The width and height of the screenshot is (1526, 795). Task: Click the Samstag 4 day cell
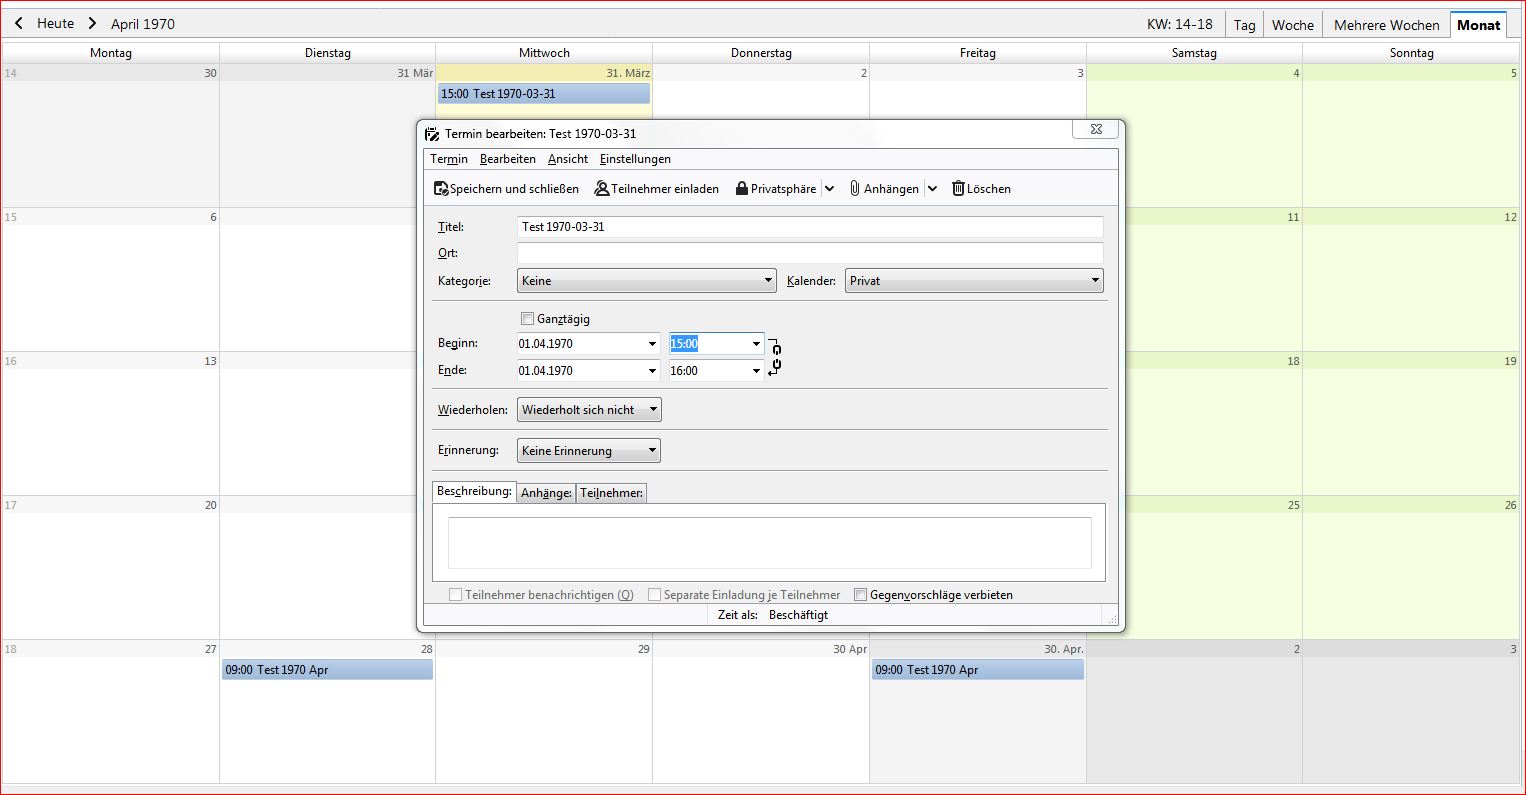(x=1194, y=136)
